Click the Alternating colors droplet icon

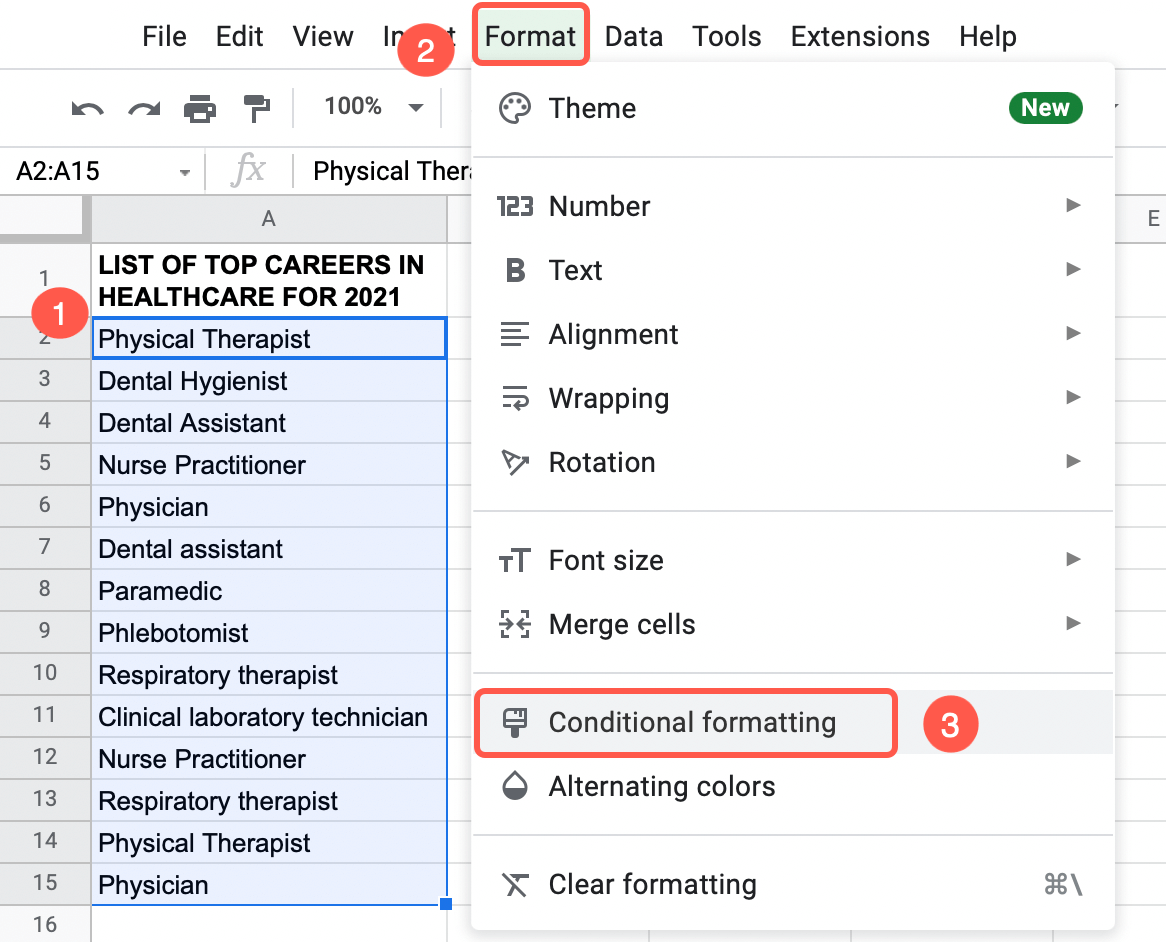(x=513, y=787)
